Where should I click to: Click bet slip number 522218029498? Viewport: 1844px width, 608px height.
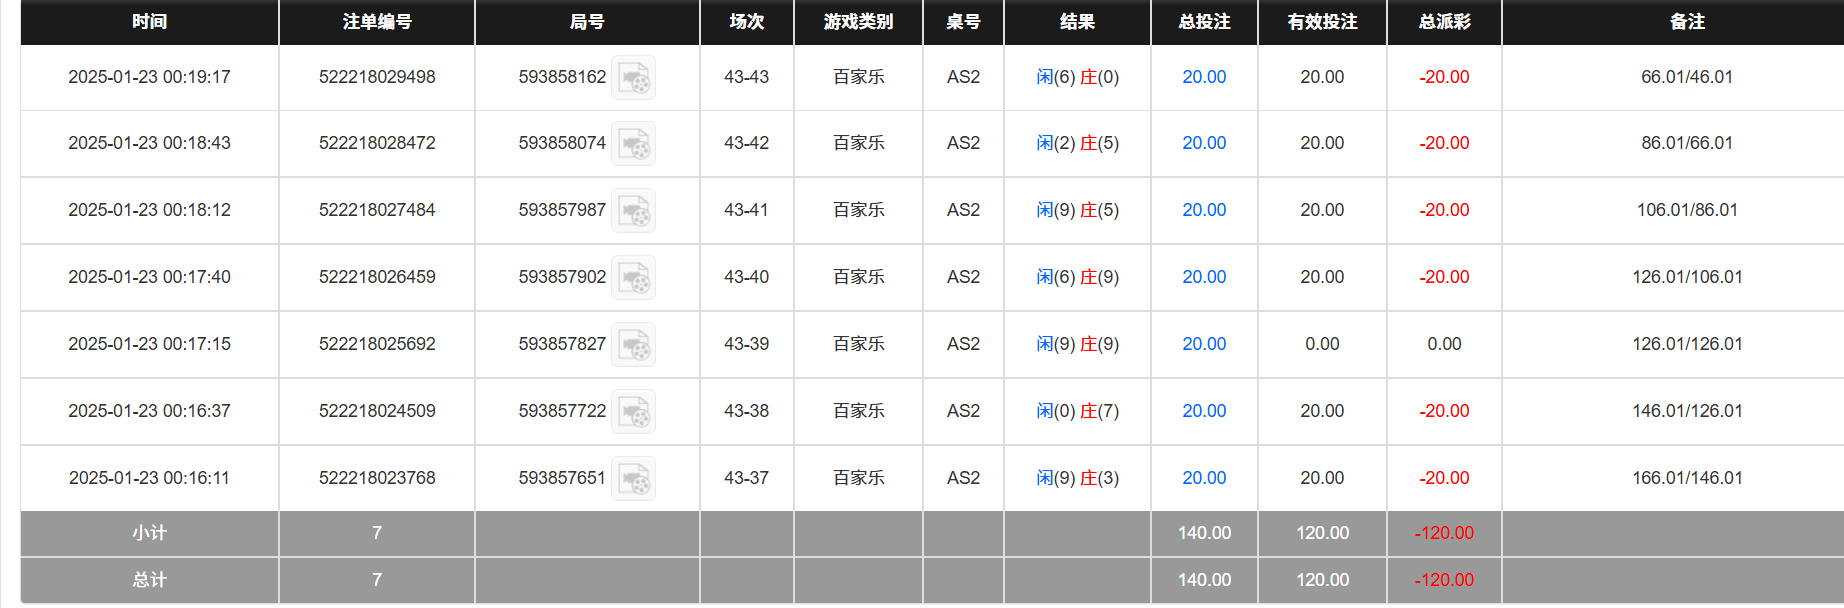376,77
